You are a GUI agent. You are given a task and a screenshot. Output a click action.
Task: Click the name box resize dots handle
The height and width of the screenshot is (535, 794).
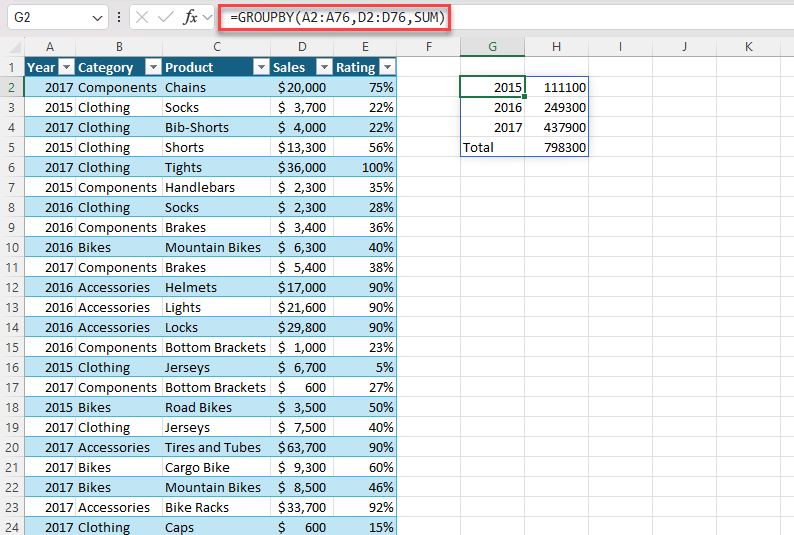(120, 17)
